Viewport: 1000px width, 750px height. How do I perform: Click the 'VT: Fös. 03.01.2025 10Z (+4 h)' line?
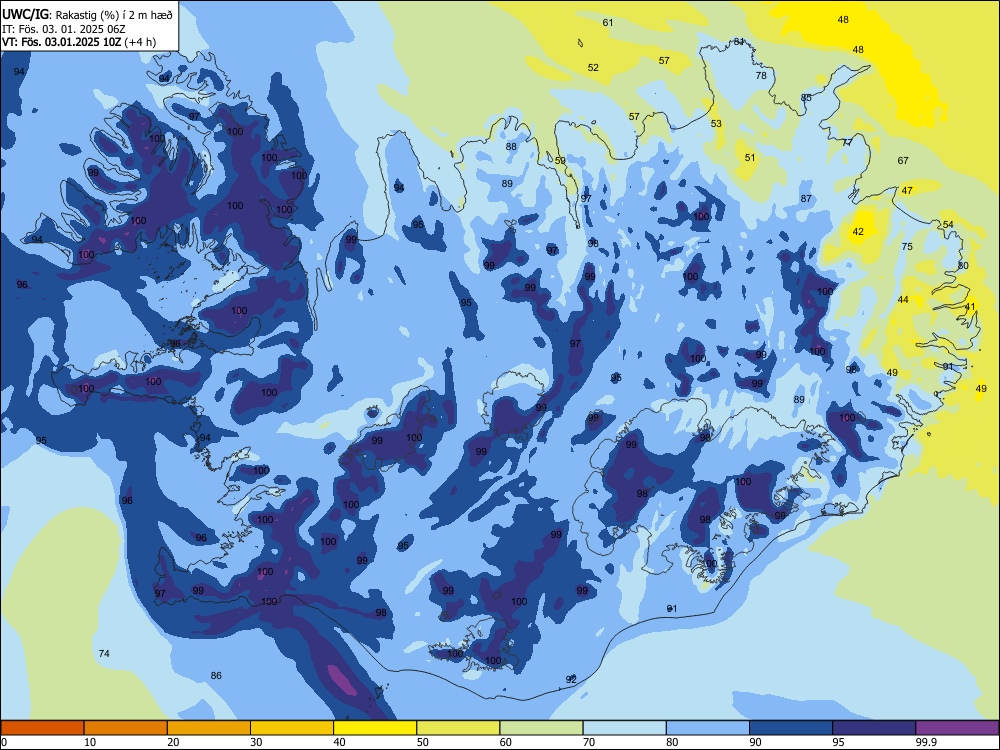coord(79,42)
